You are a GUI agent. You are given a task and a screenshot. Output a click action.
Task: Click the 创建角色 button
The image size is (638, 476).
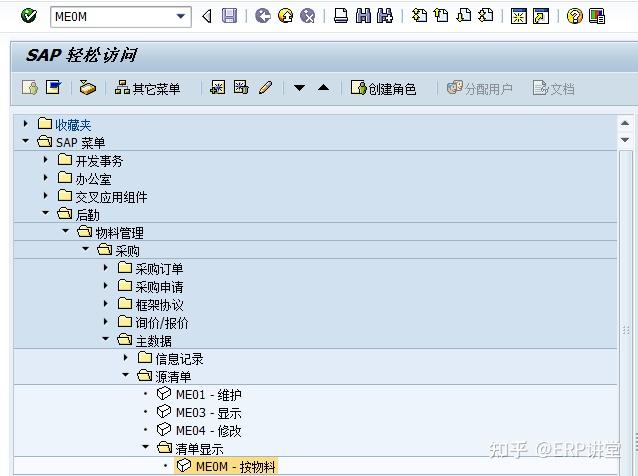(x=383, y=88)
